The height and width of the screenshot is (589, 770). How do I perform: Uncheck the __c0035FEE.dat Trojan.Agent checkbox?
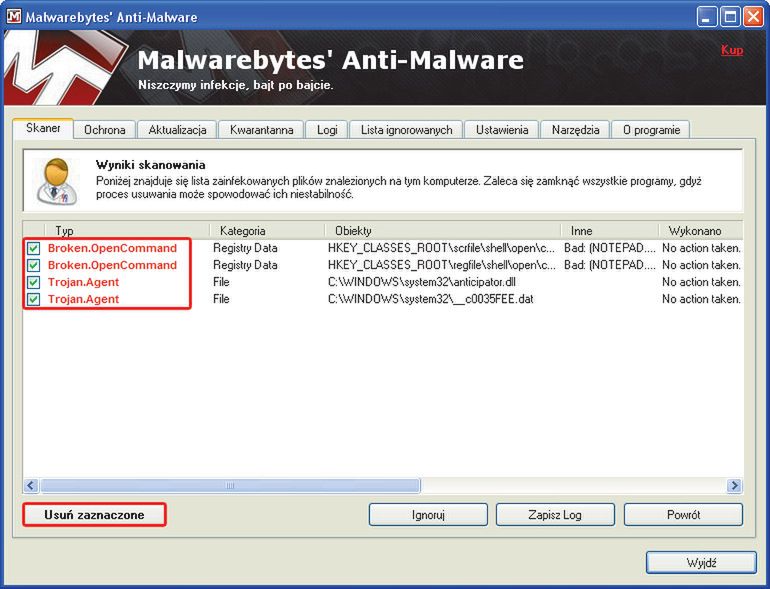click(x=33, y=299)
